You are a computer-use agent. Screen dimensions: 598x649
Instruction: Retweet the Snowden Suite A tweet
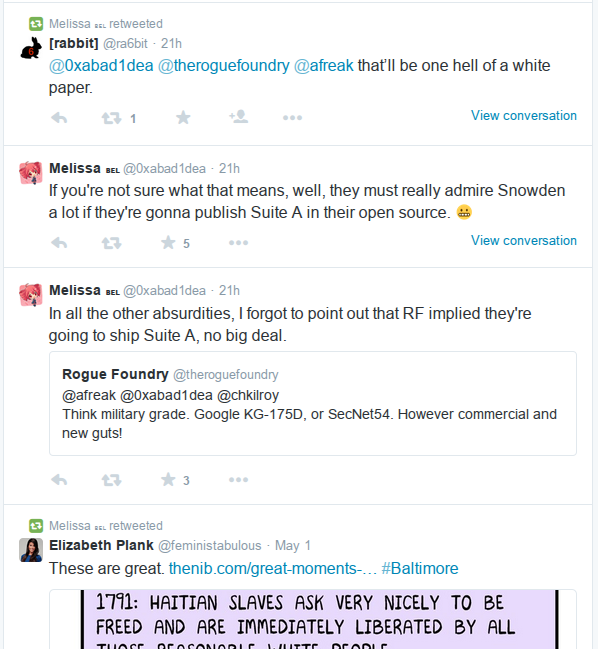pos(112,243)
